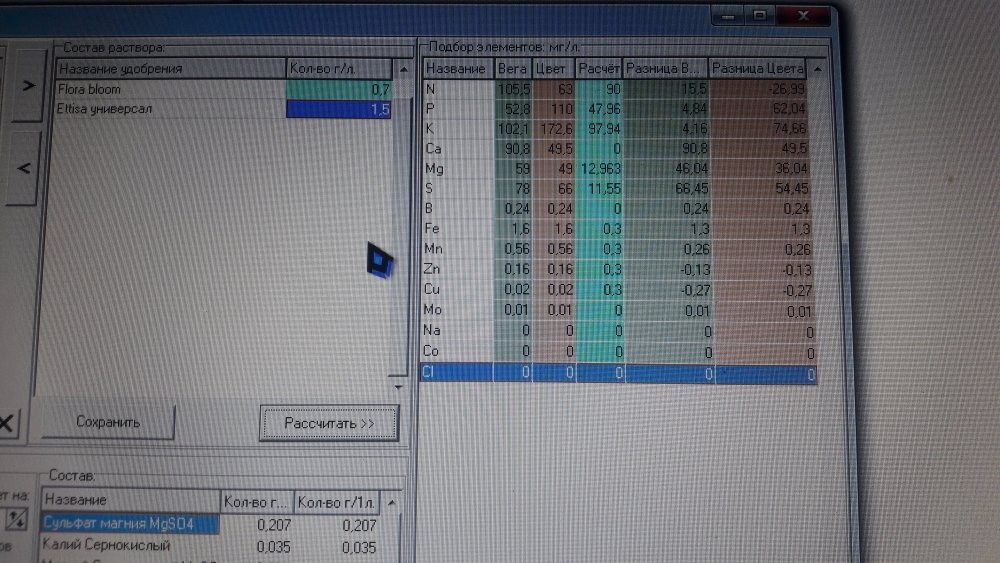Click the Расчёт column header
1000x563 pixels.
coord(599,68)
